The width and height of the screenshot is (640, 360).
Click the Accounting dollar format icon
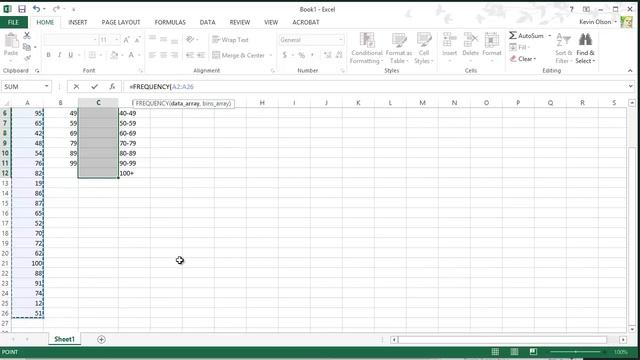click(284, 55)
